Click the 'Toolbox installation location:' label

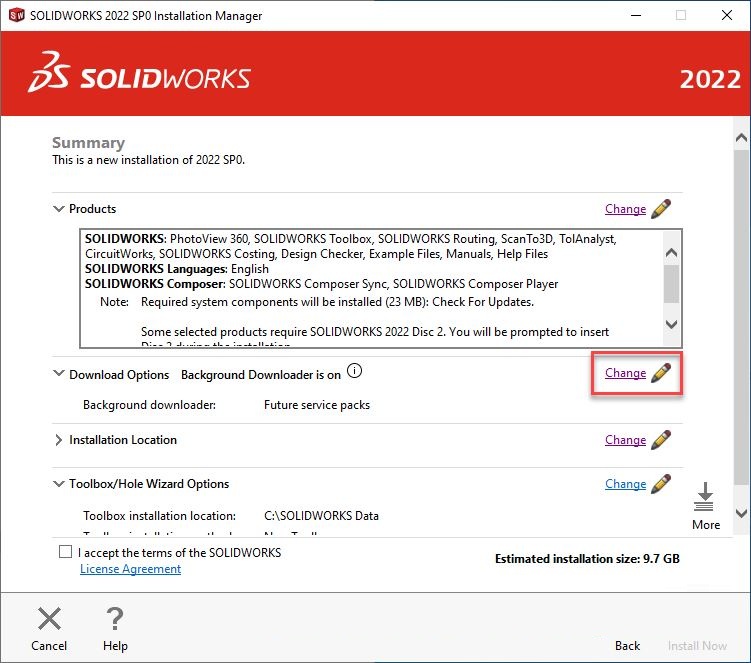coord(159,515)
